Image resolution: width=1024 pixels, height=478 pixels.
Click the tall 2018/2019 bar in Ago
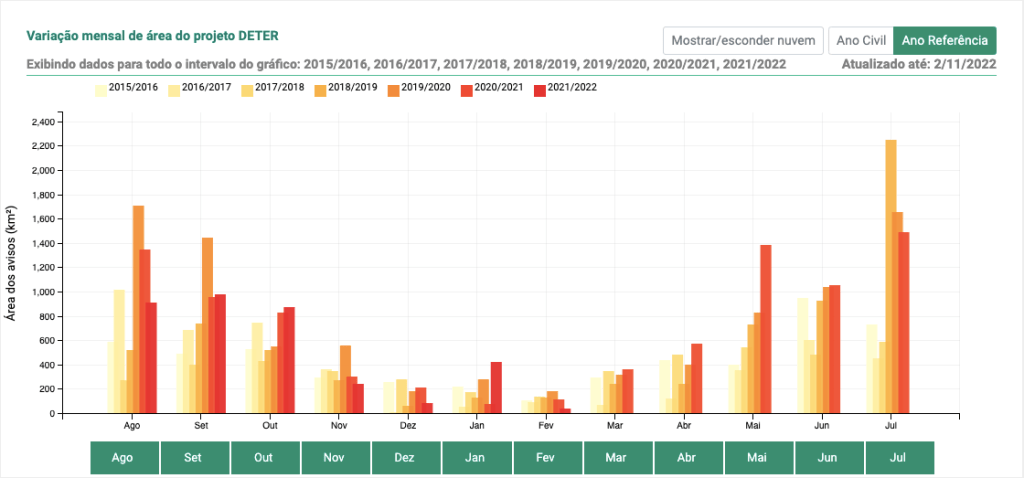[x=138, y=309]
